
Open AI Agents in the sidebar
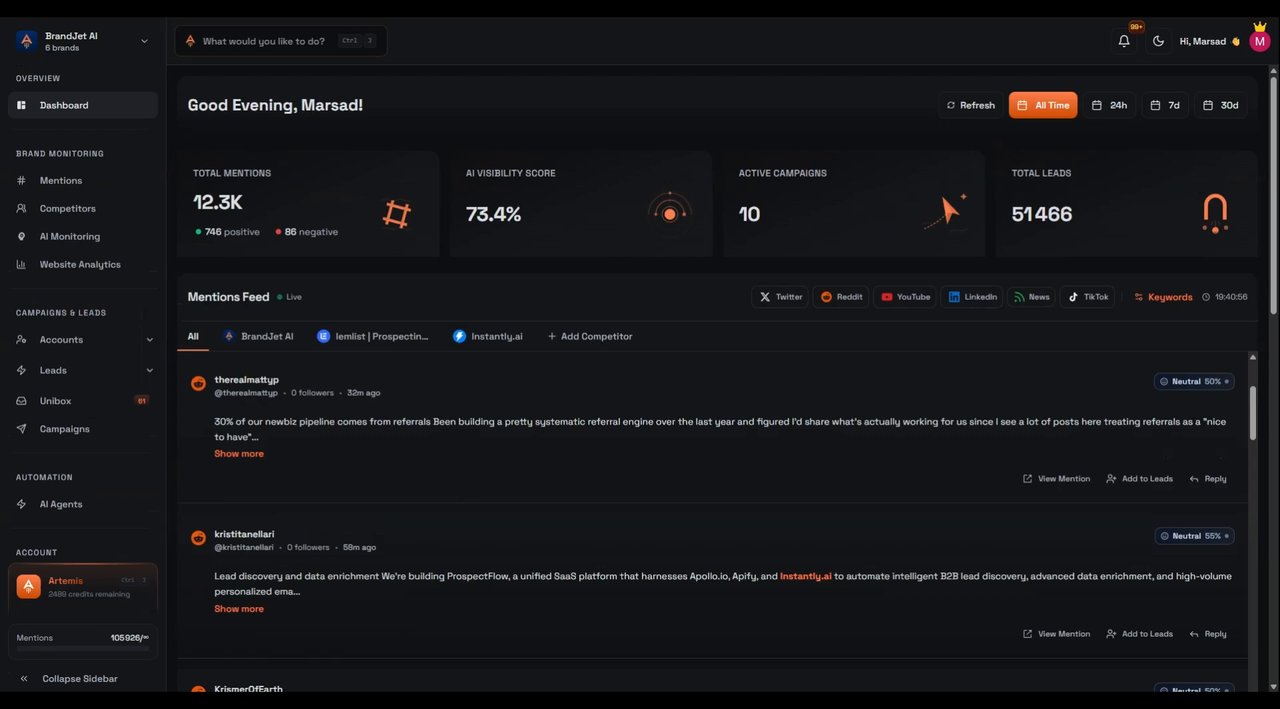[83, 504]
